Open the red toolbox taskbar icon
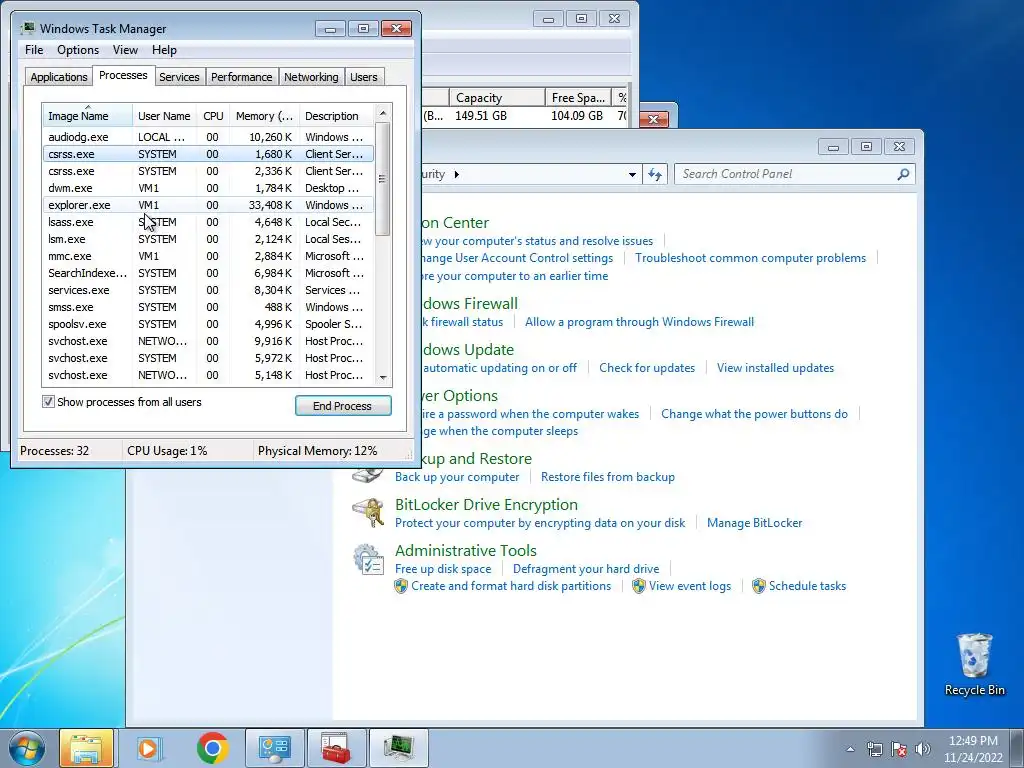The width and height of the screenshot is (1024, 768). (336, 748)
